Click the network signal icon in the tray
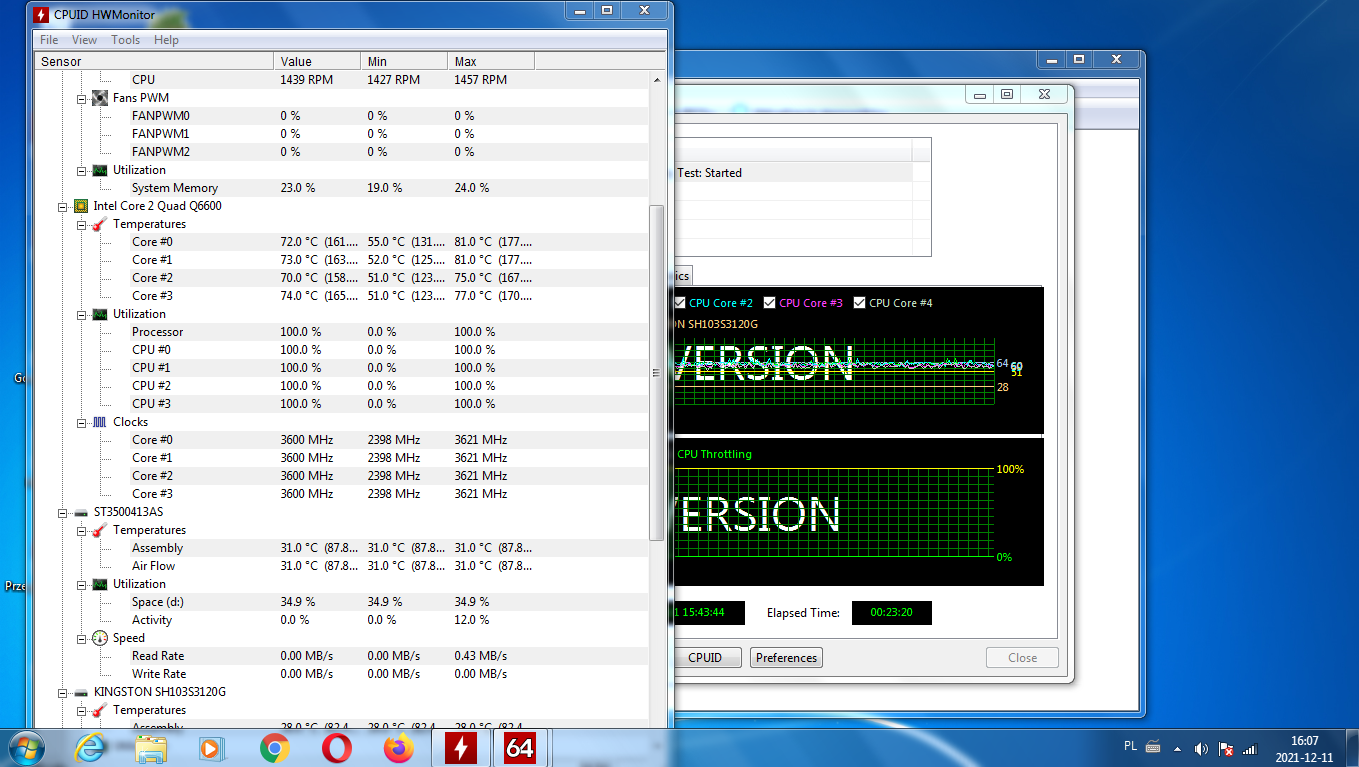Viewport: 1359px width, 767px height. click(1249, 748)
